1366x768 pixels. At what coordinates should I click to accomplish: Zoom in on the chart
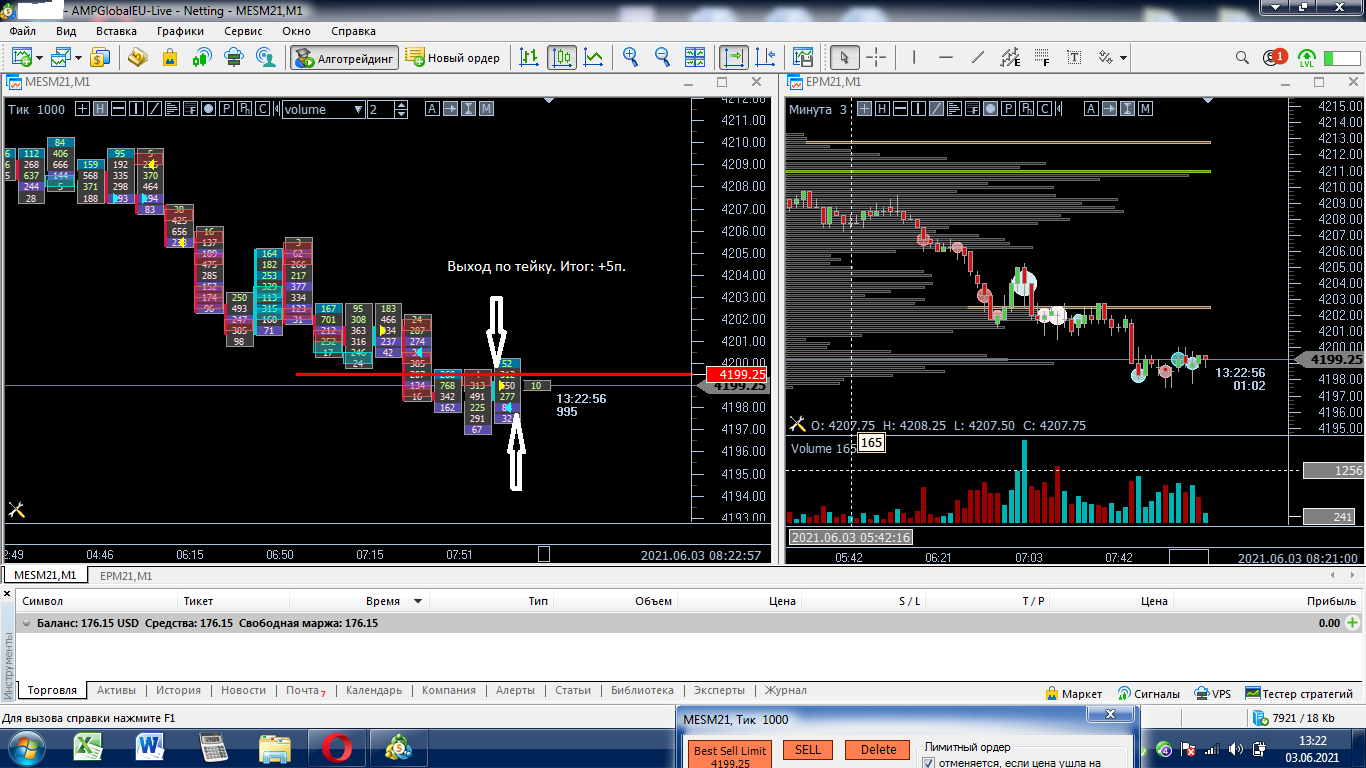630,57
